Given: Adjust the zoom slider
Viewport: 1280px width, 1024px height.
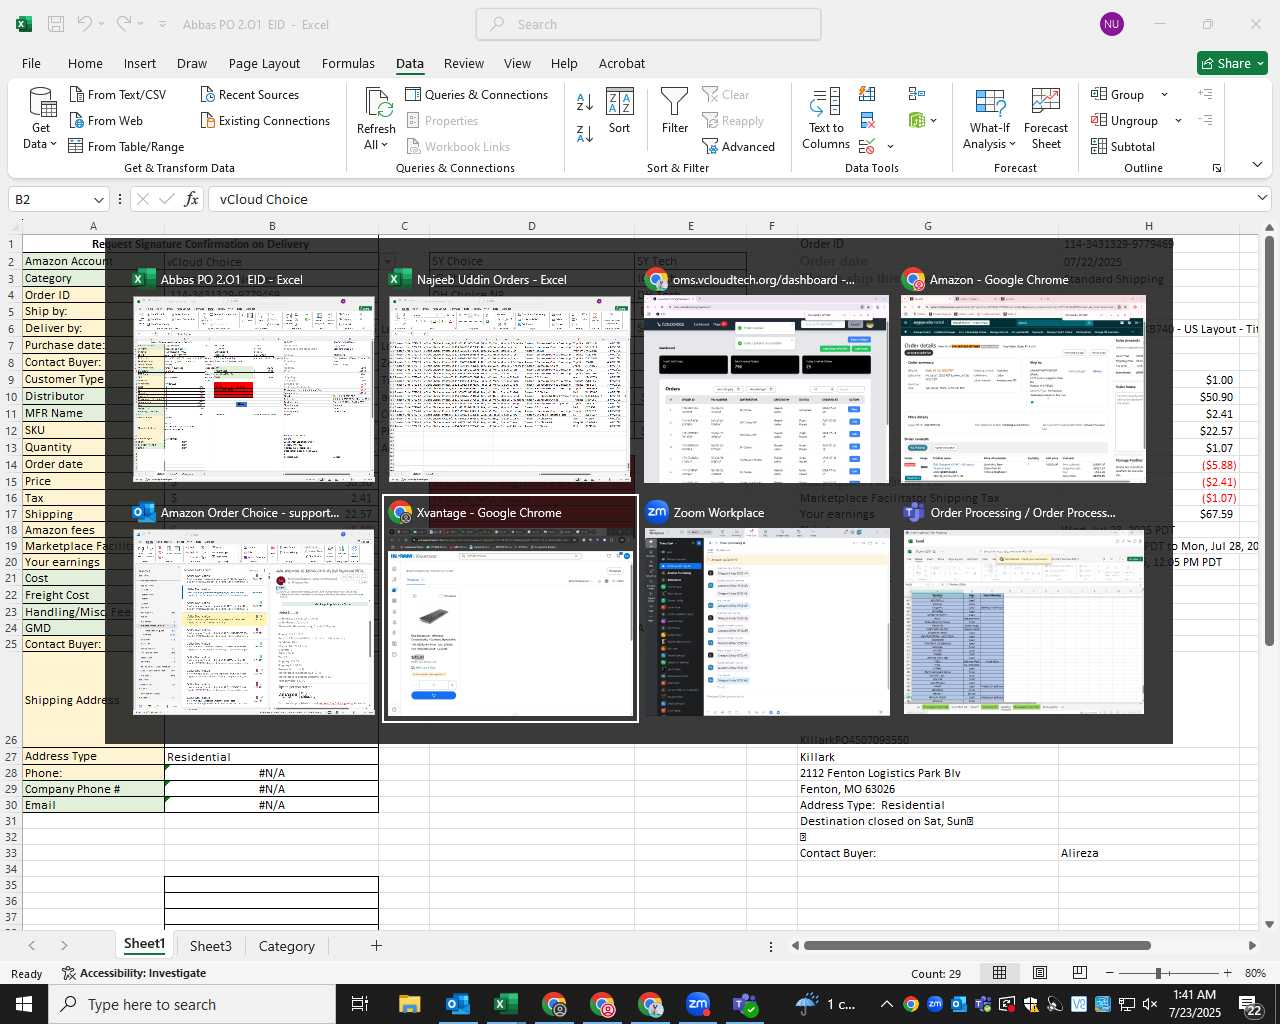Looking at the screenshot, I should [1158, 973].
